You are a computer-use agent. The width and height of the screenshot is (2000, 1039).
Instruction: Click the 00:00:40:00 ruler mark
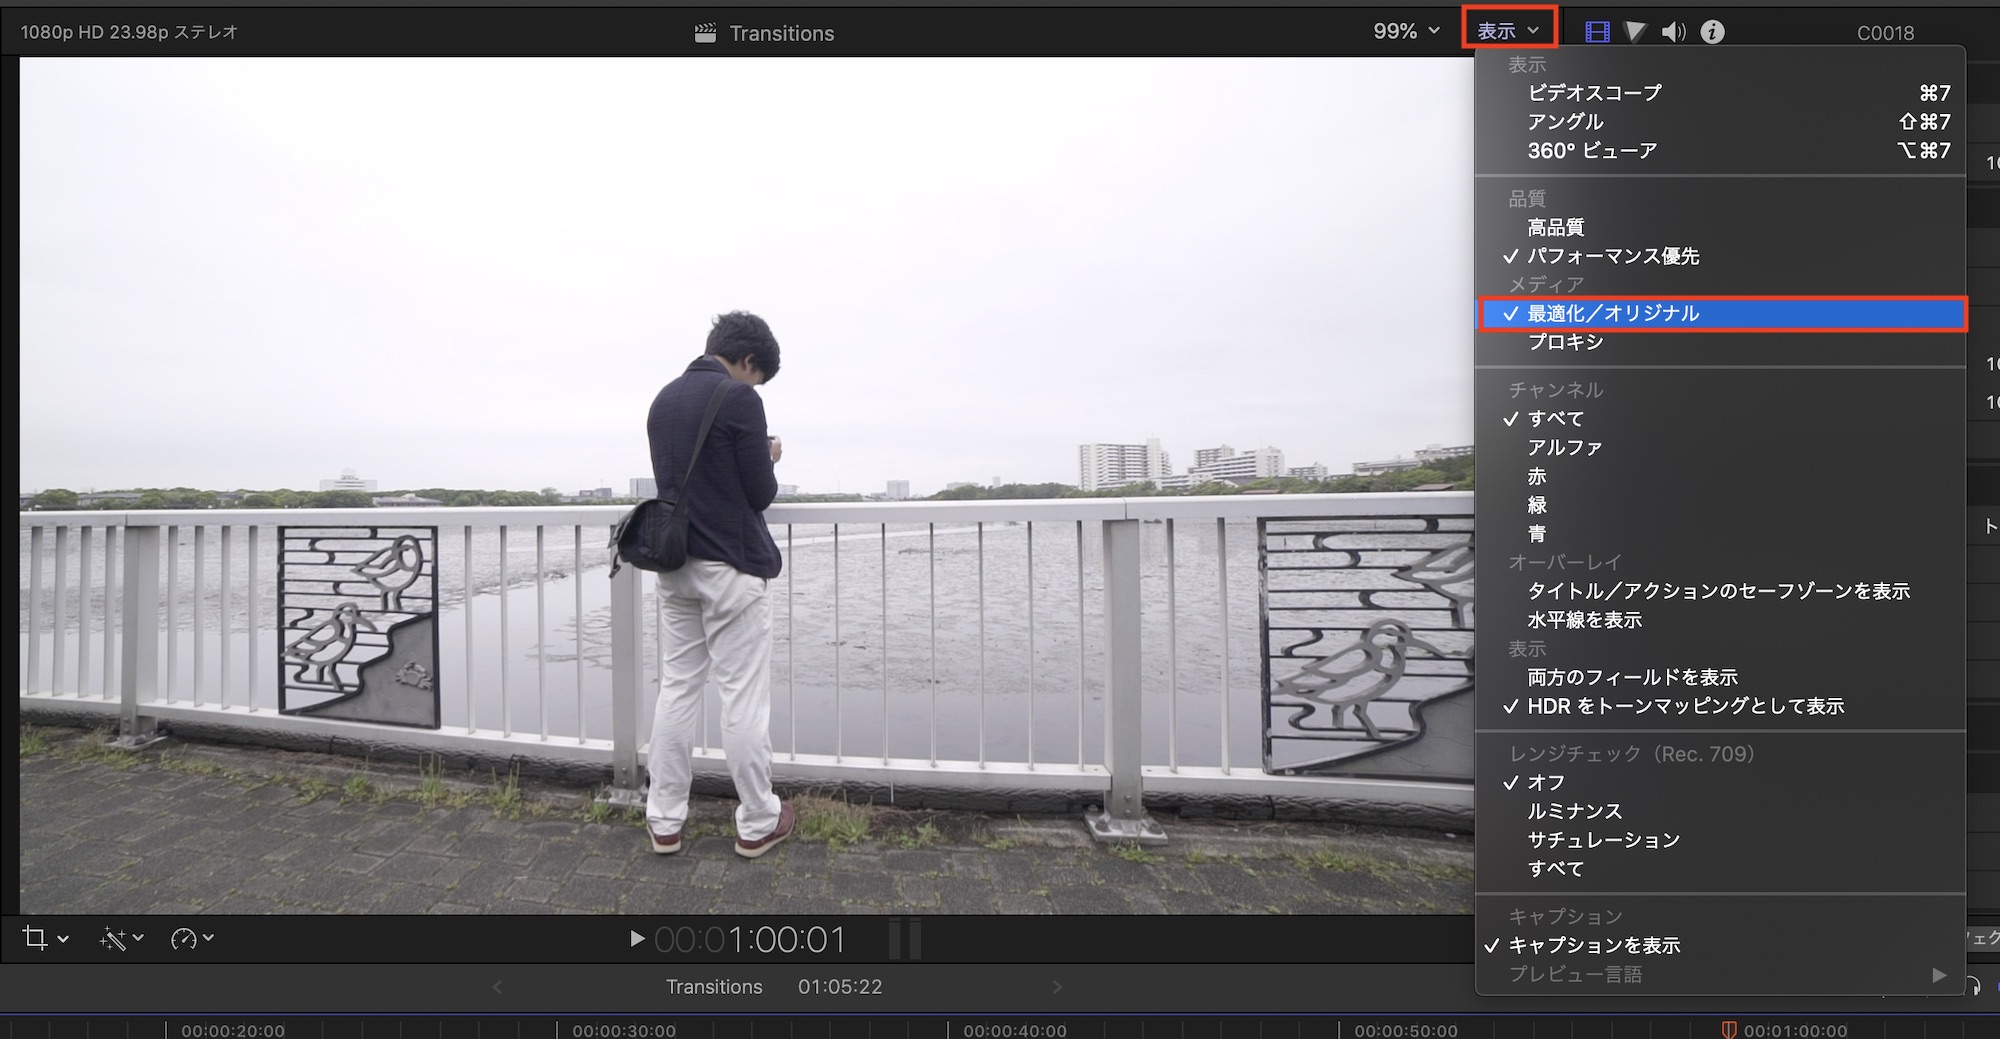point(1015,1030)
